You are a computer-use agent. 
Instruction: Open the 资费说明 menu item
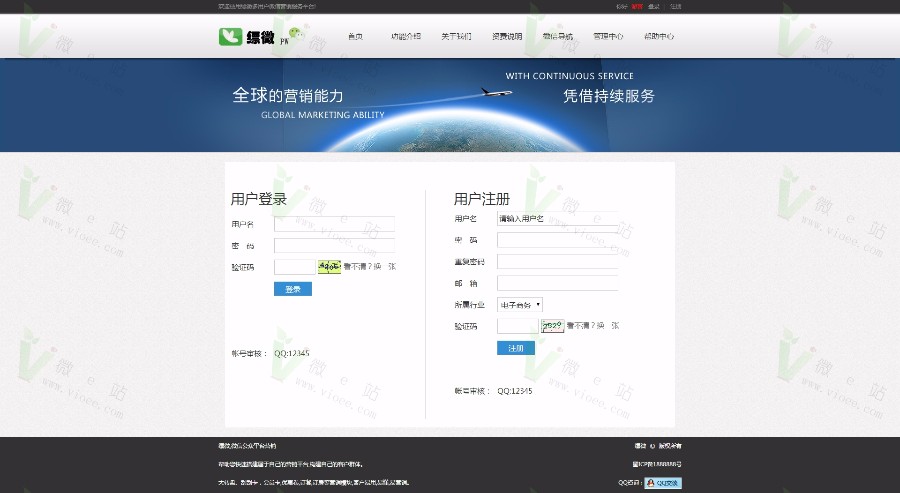(507, 36)
